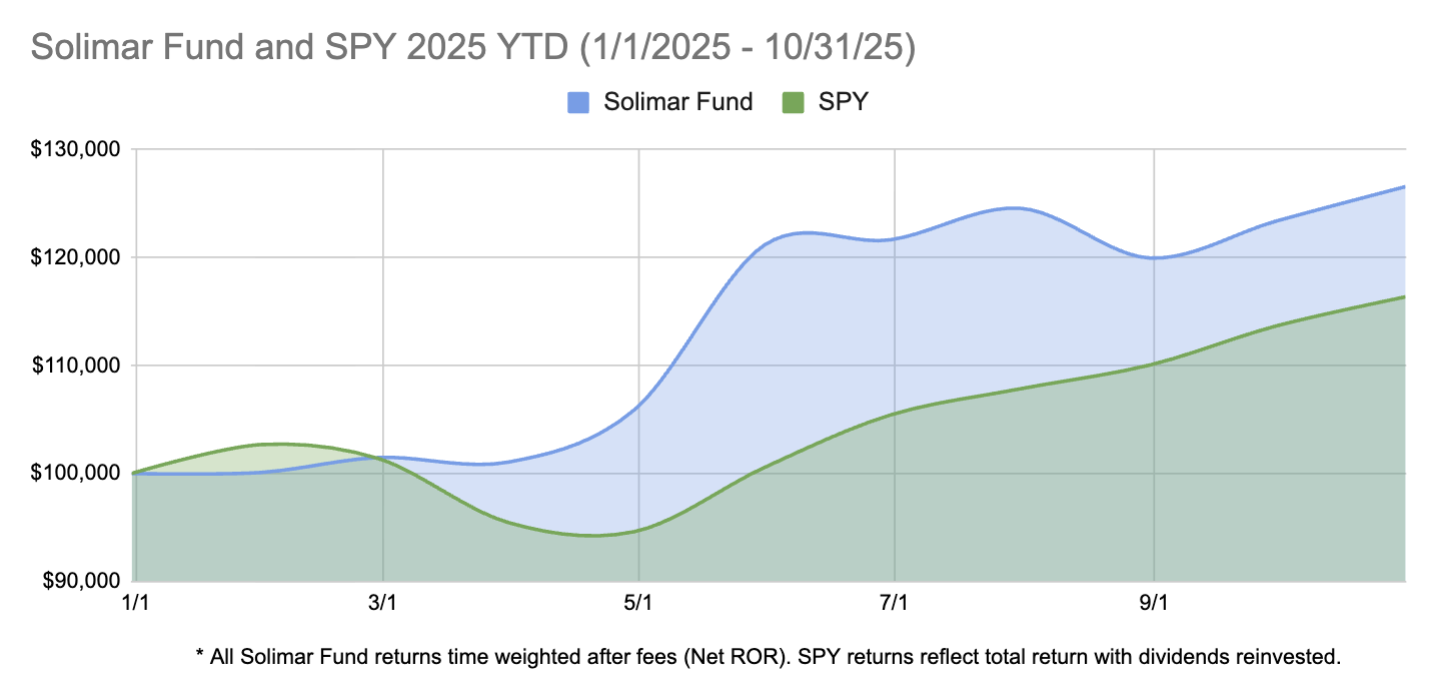Click the green SPY legend swatch

click(x=794, y=102)
